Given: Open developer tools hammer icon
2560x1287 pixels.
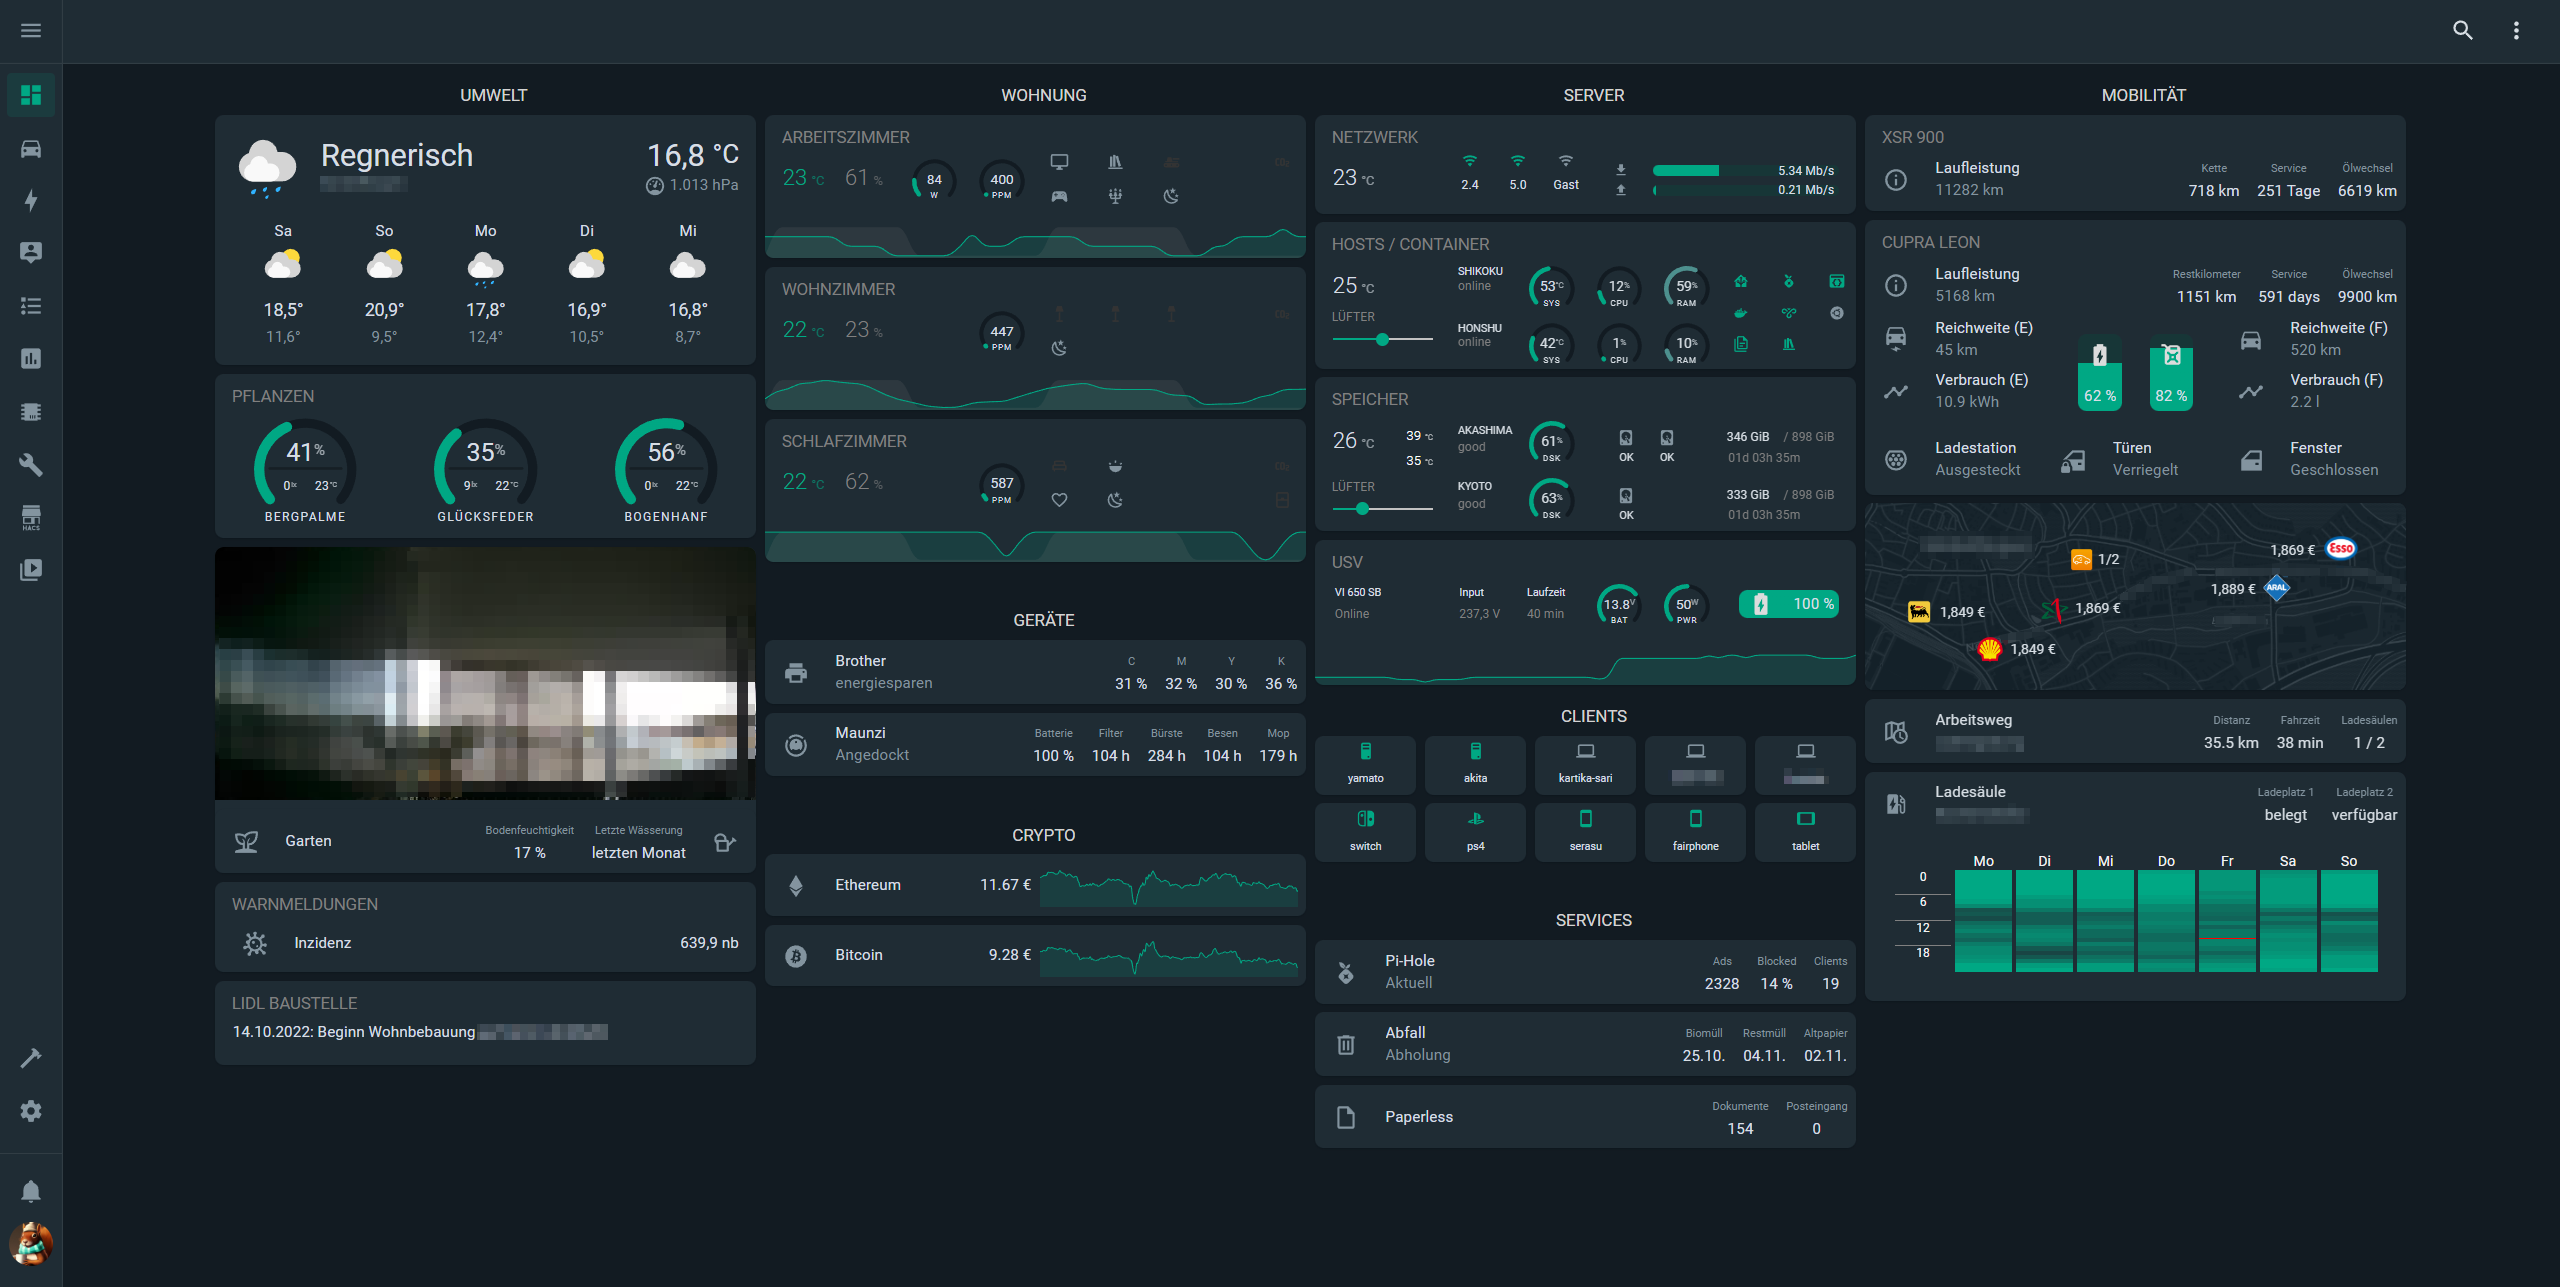Looking at the screenshot, I should (31, 1058).
